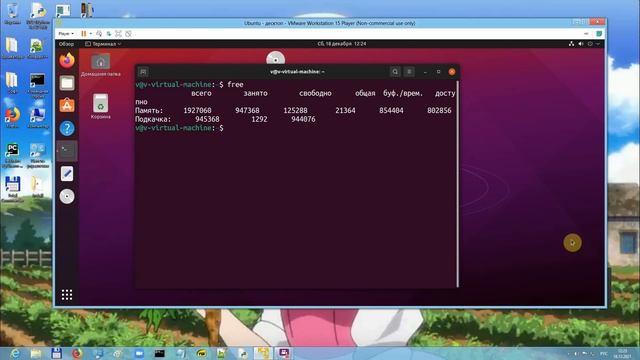Viewport: 640px width, 360px height.
Task: Open the disc icon in the dock
Action: click(x=67, y=196)
